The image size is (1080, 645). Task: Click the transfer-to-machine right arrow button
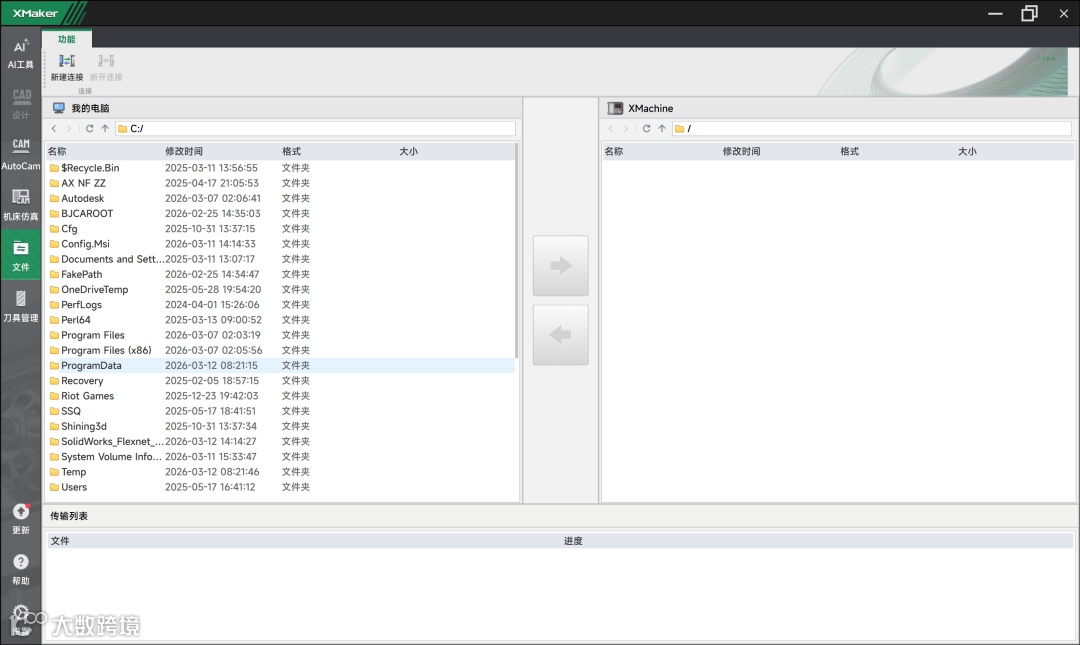[x=561, y=265]
